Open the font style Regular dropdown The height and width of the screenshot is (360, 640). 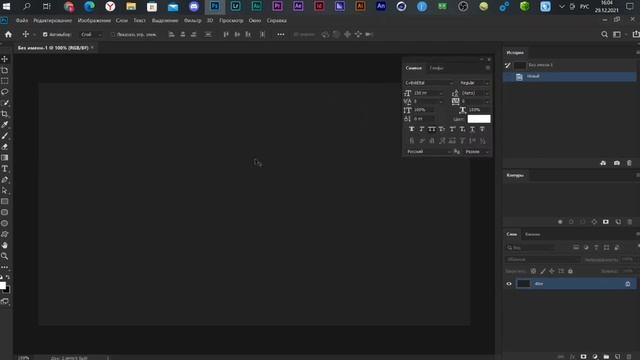(x=474, y=83)
